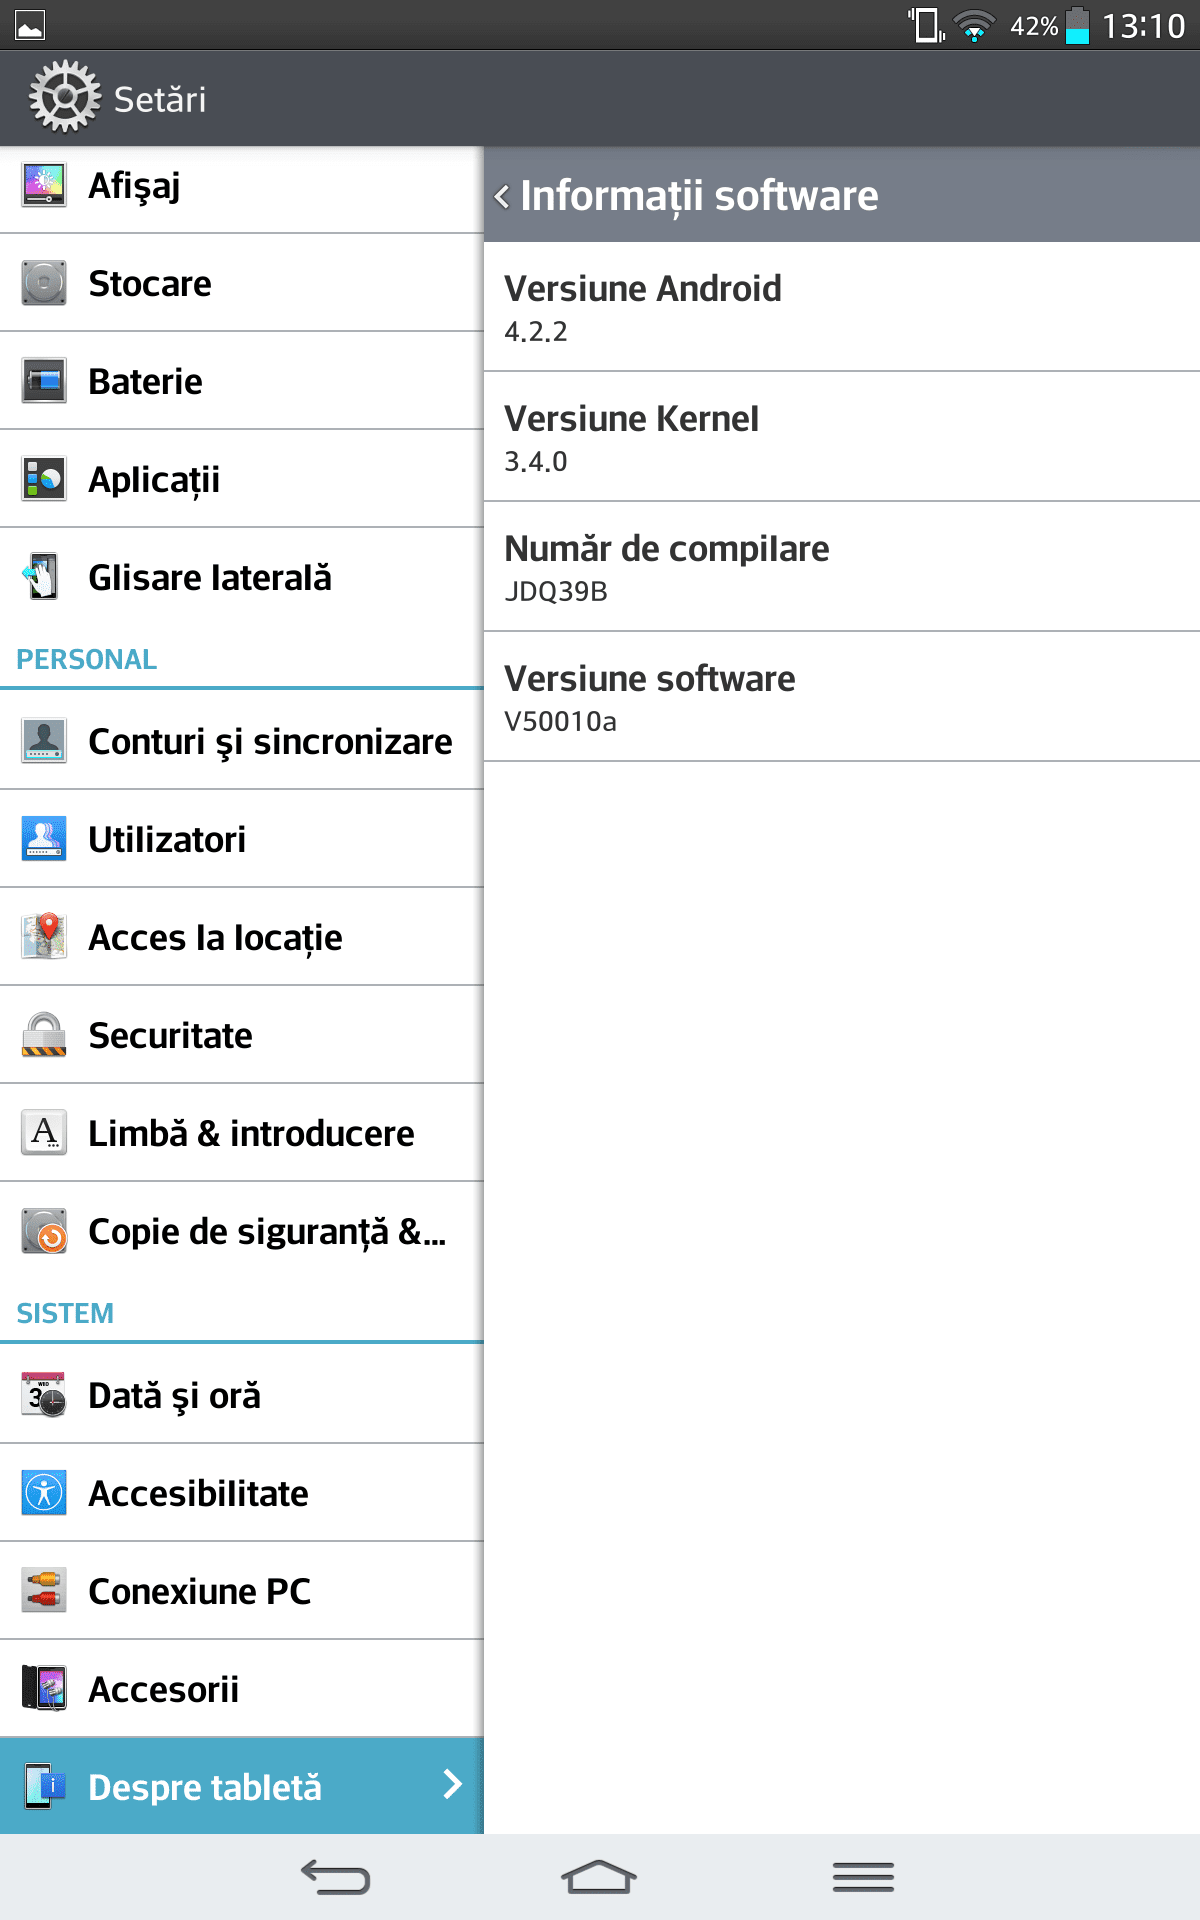Tap the Acces la locaţie map icon
This screenshot has height=1920, width=1200.
pyautogui.click(x=44, y=937)
